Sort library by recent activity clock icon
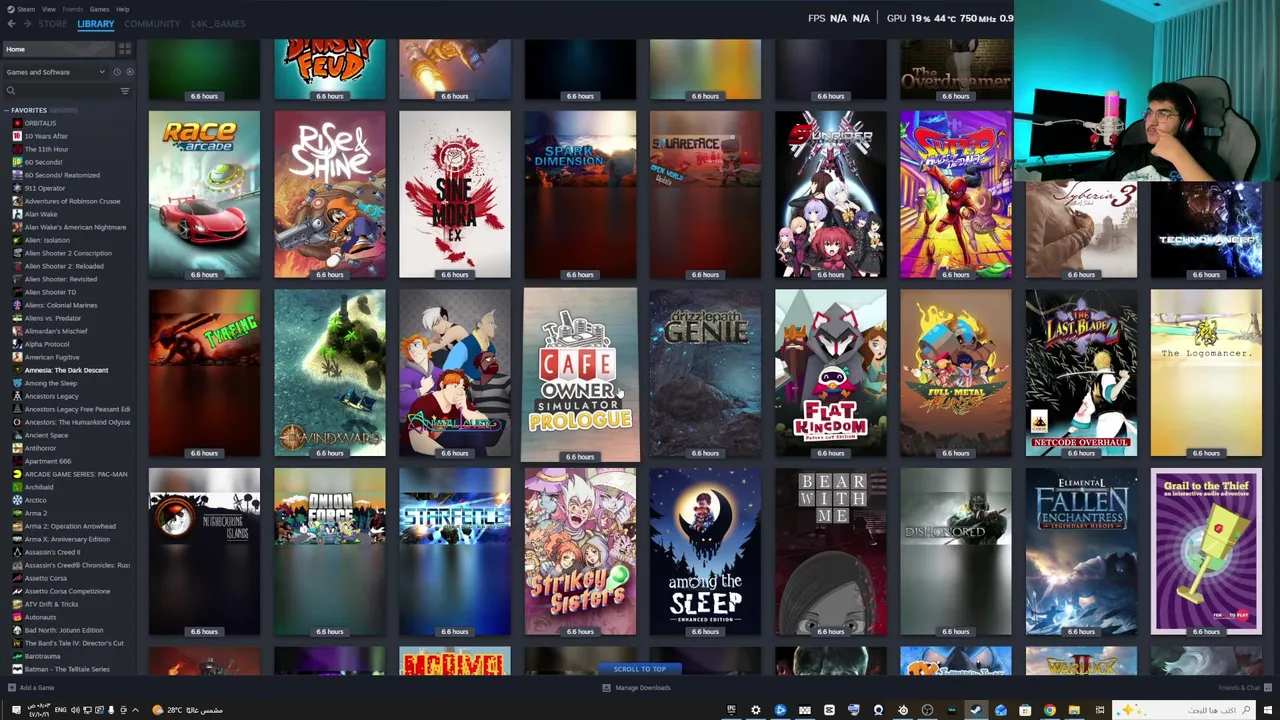The height and width of the screenshot is (720, 1280). [117, 72]
